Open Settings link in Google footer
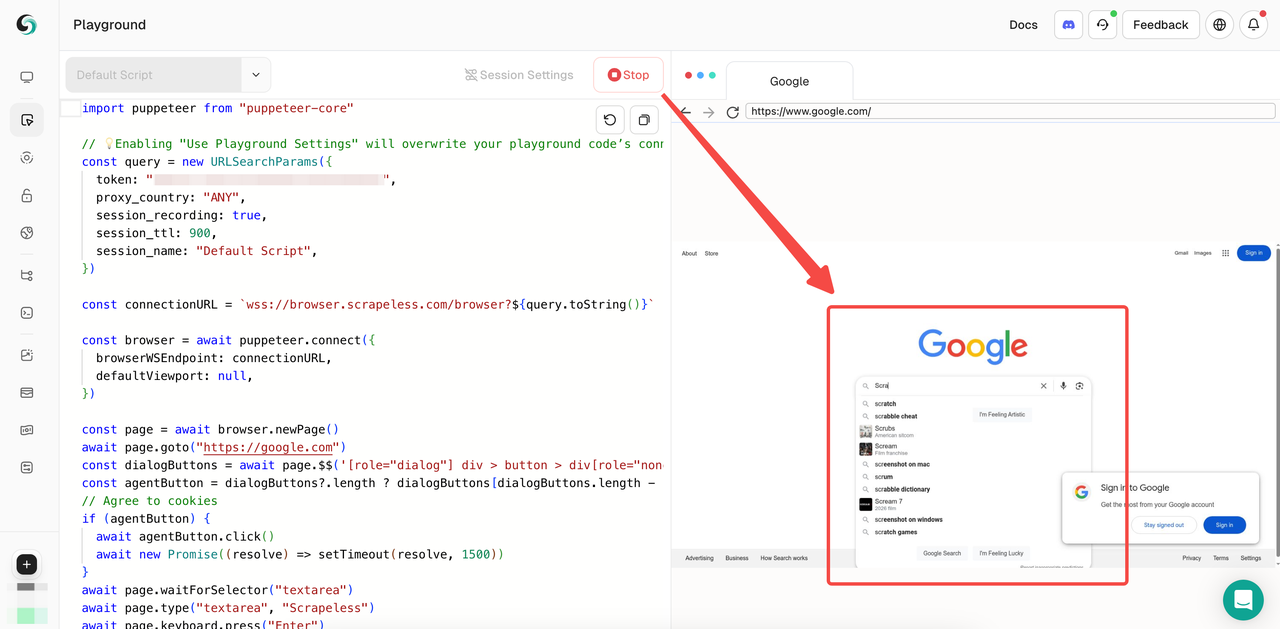 coord(1251,558)
